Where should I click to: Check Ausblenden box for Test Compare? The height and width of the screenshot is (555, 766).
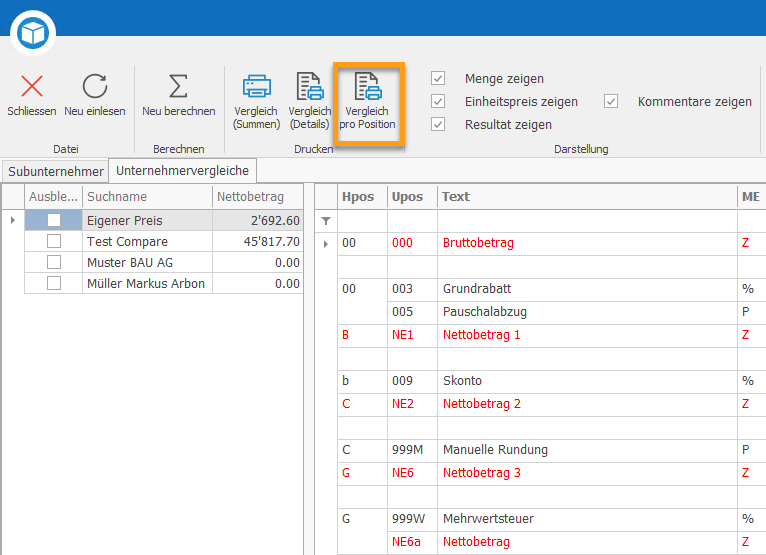tap(54, 241)
